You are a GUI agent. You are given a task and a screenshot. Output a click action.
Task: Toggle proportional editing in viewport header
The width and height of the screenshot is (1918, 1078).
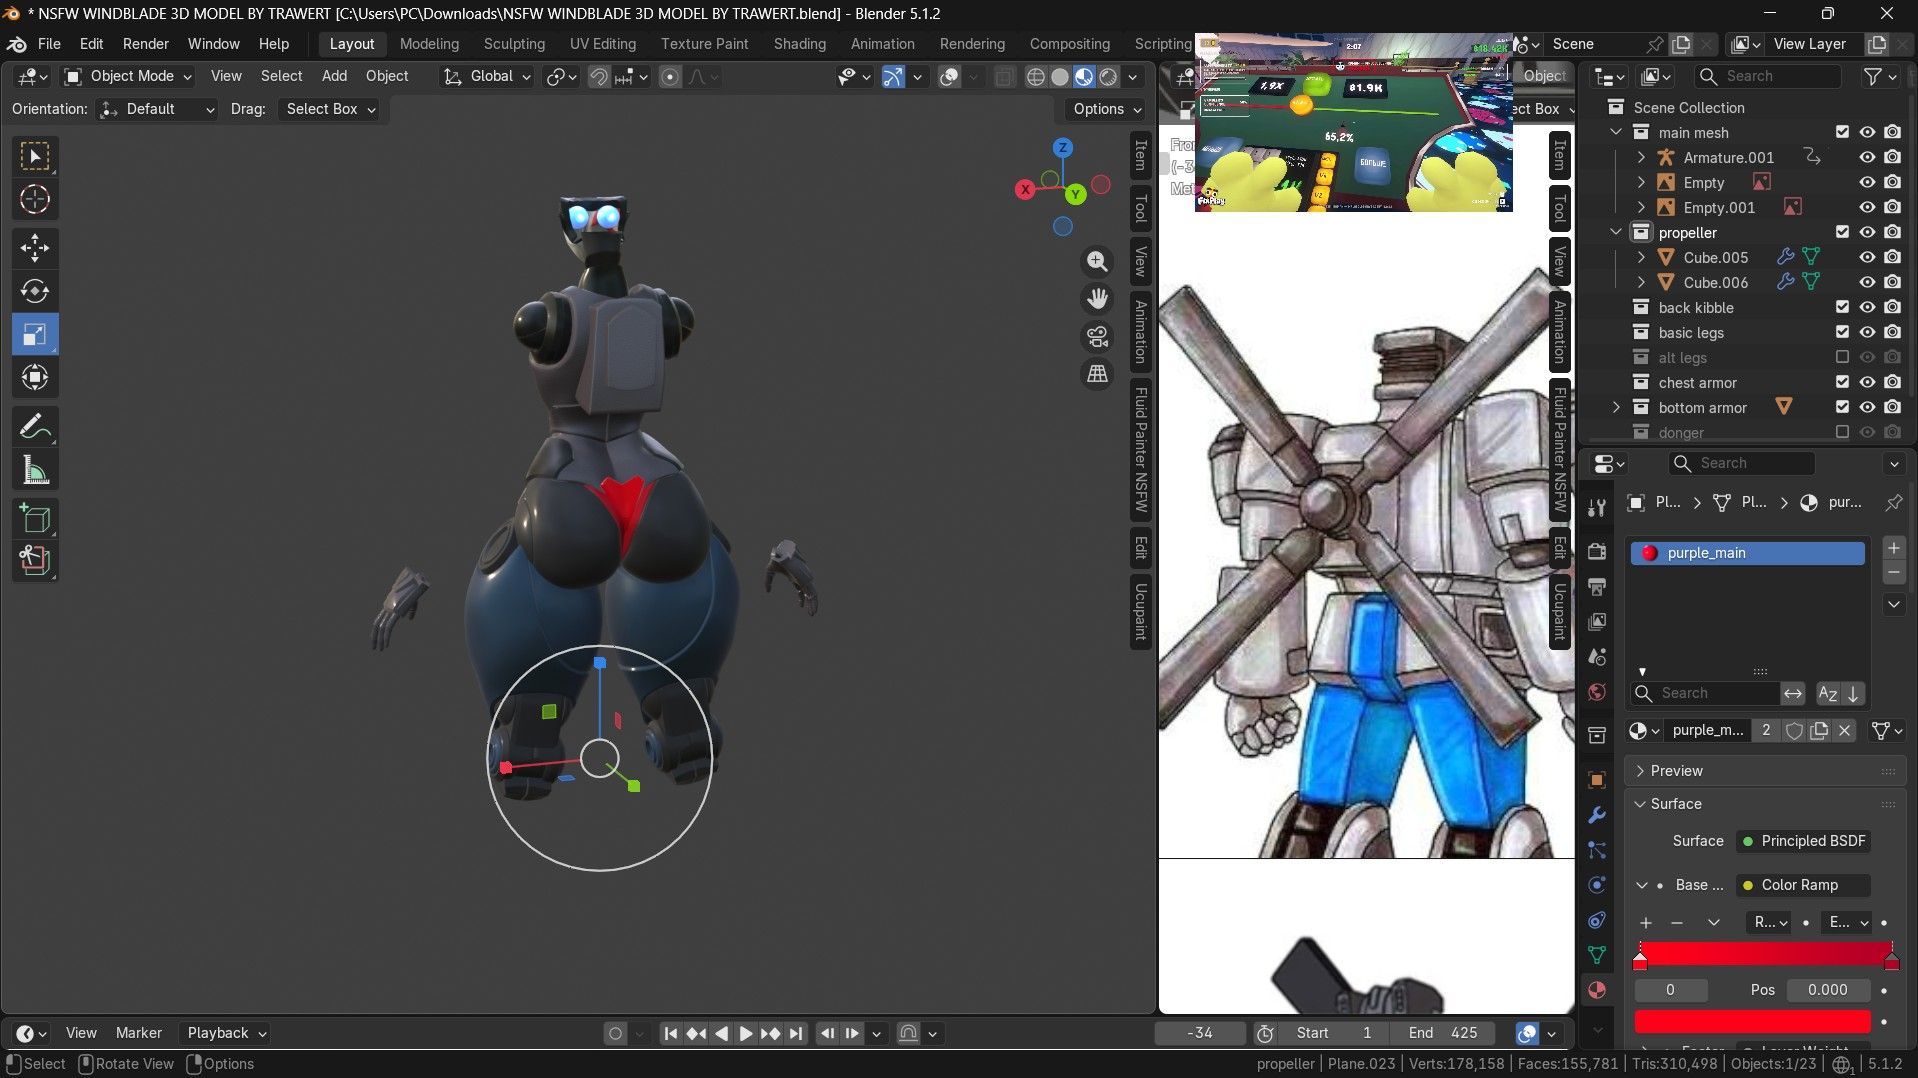pyautogui.click(x=670, y=77)
